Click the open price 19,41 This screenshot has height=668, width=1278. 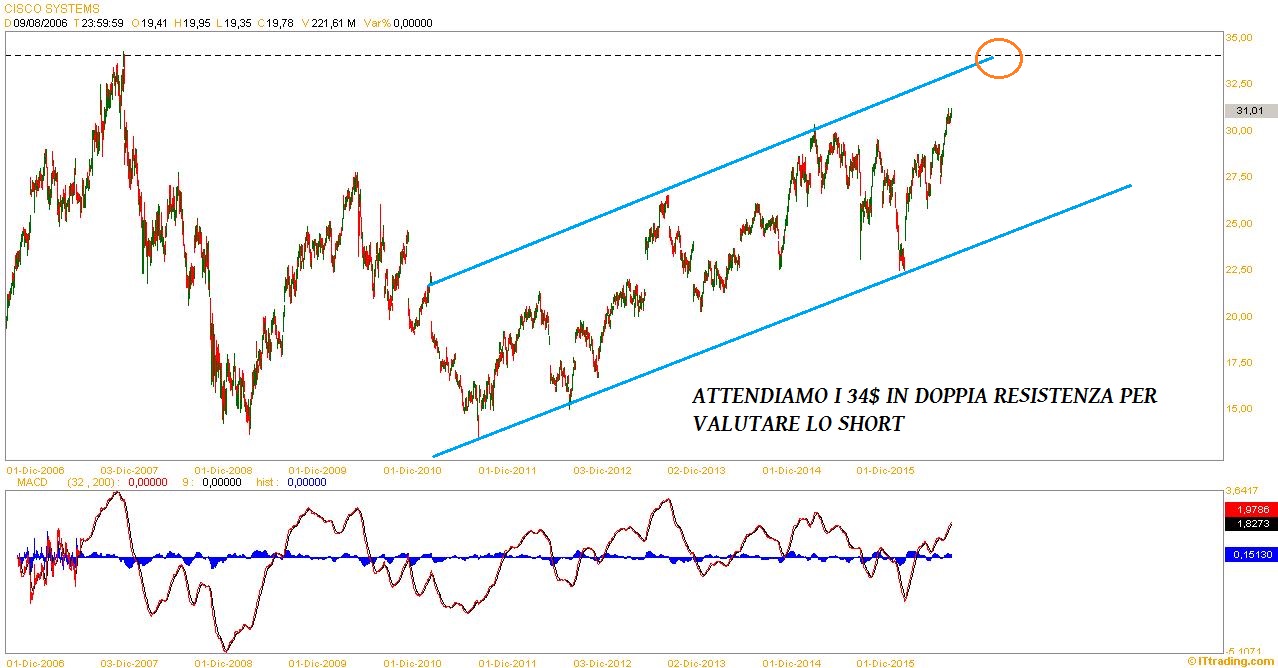click(x=155, y=22)
